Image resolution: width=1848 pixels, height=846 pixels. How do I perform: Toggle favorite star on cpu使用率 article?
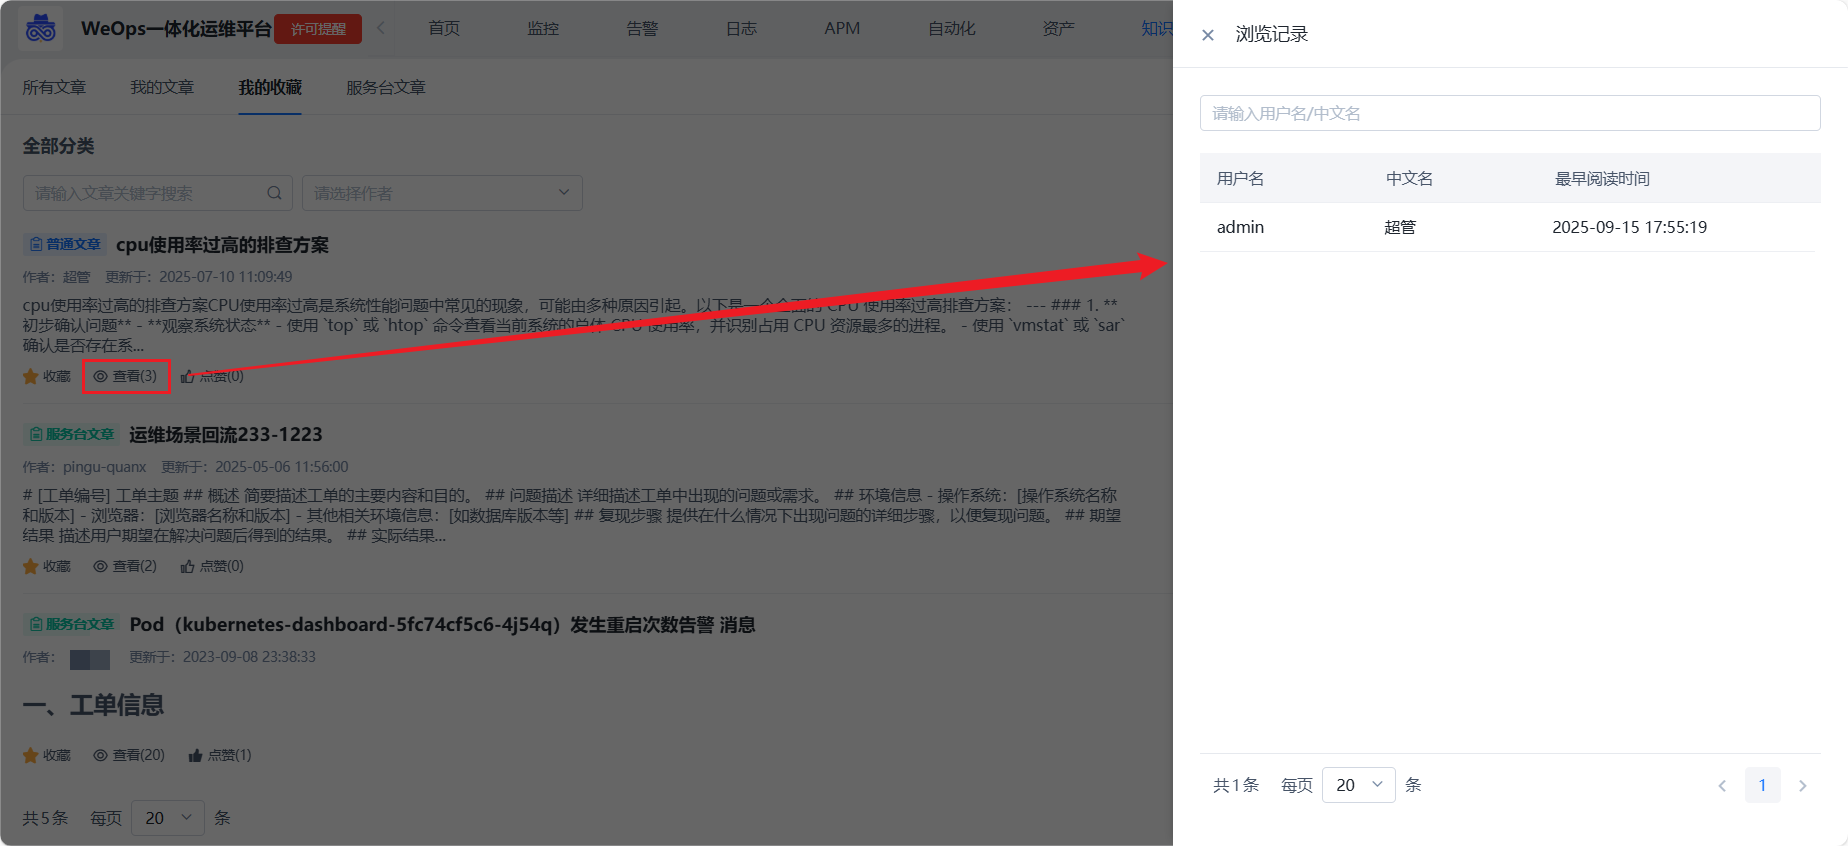(31, 377)
